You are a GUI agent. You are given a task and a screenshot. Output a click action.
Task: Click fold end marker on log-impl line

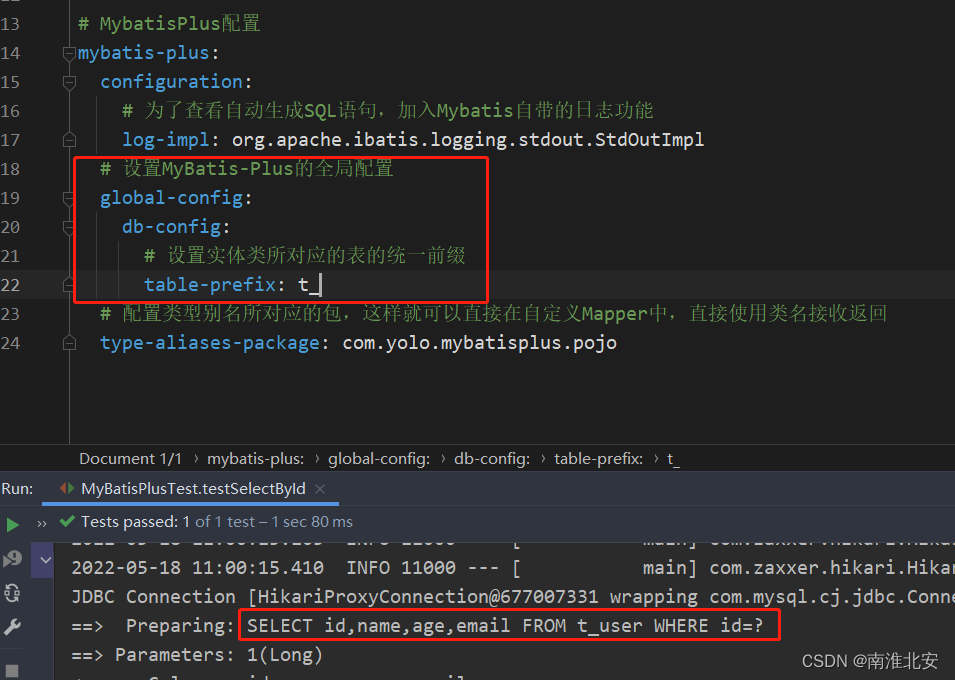69,140
